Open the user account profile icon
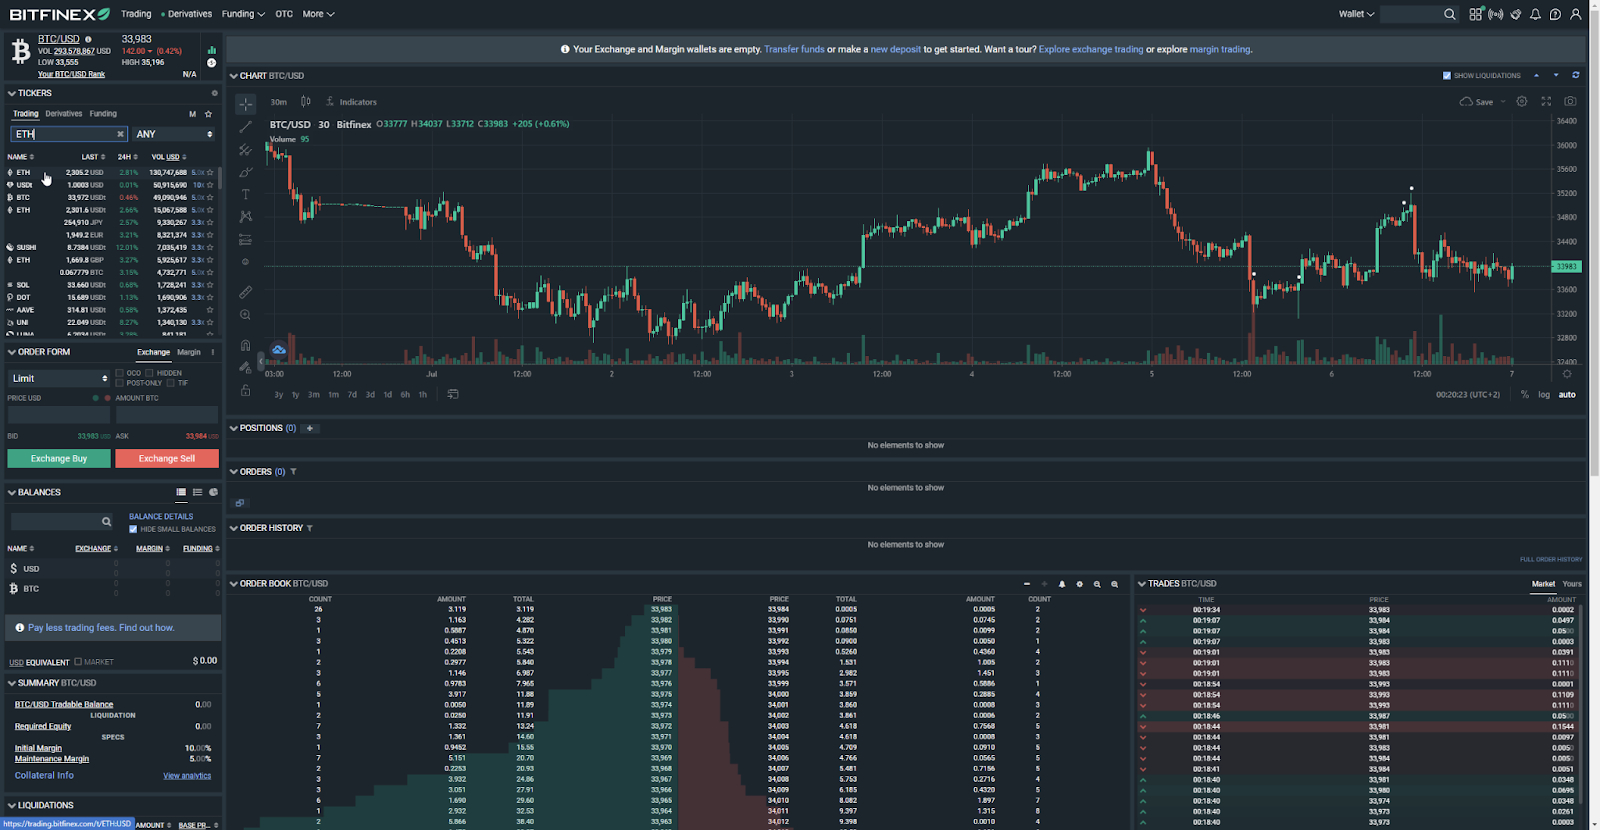Image resolution: width=1600 pixels, height=830 pixels. (x=1576, y=14)
